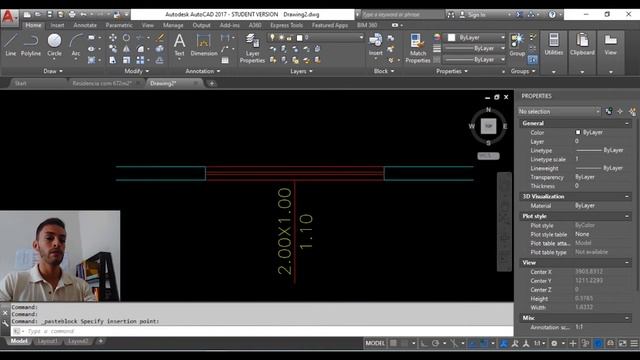Click the customization menu icon in status bar
This screenshot has width=640, height=360.
tap(634, 343)
